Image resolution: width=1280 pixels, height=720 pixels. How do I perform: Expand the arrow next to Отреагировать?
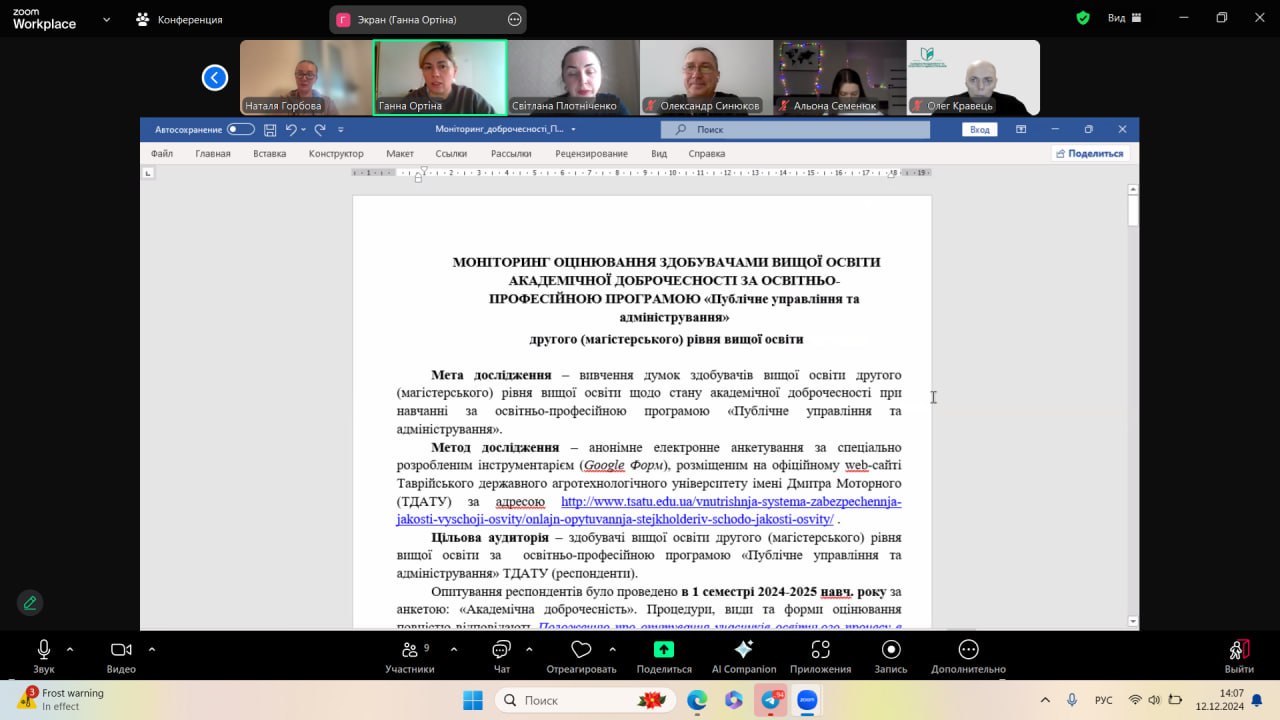click(612, 649)
